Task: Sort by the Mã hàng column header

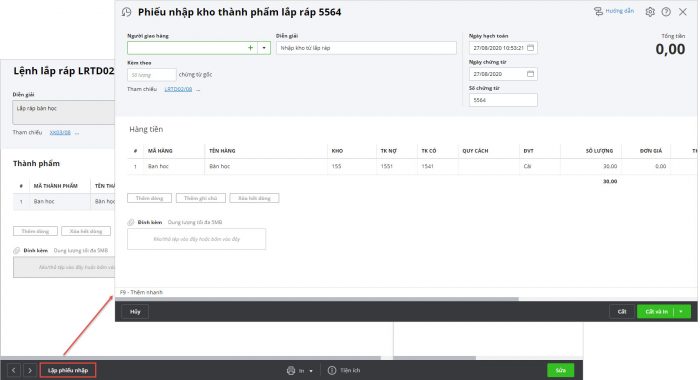Action: (x=160, y=151)
